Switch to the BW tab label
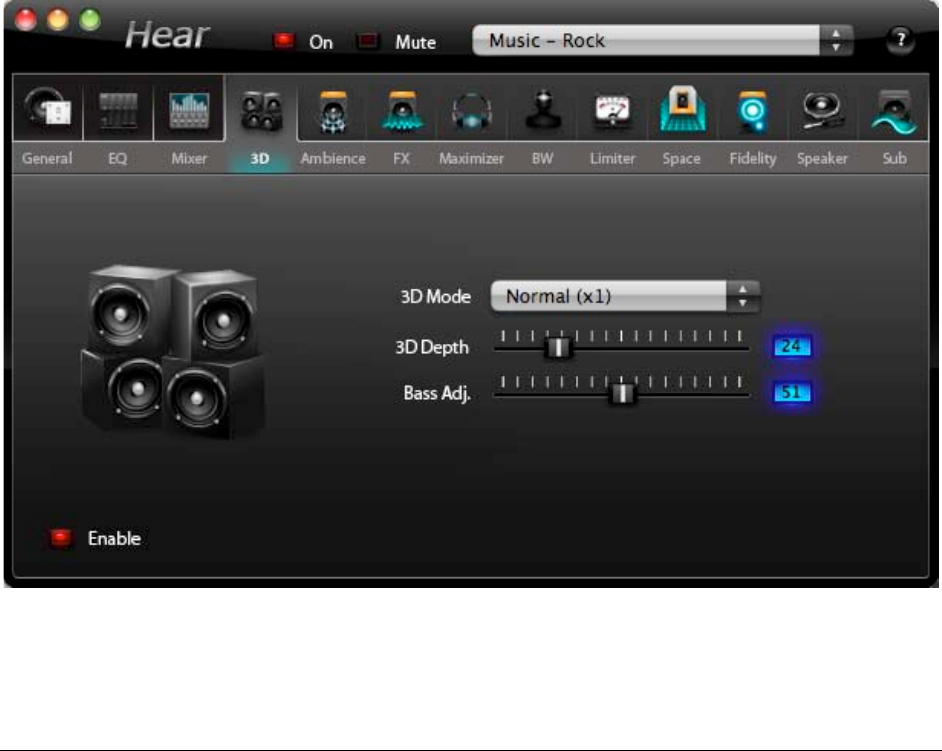Screen dimensions: 942x751 (542, 159)
